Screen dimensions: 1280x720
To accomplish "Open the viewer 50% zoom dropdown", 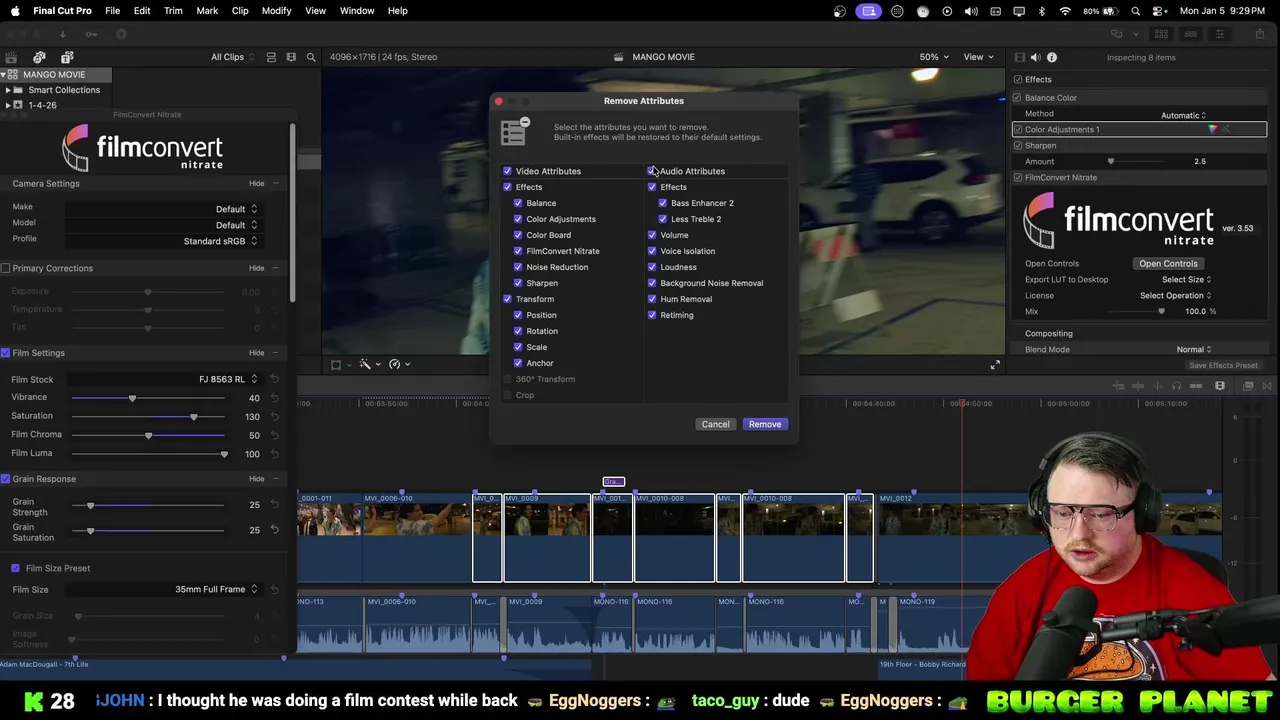I will tap(934, 57).
